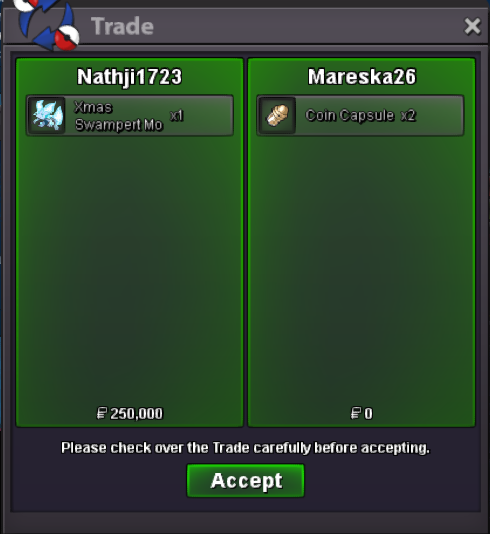The height and width of the screenshot is (534, 490).
Task: Click the Coin Capsule item icon
Action: (x=278, y=115)
